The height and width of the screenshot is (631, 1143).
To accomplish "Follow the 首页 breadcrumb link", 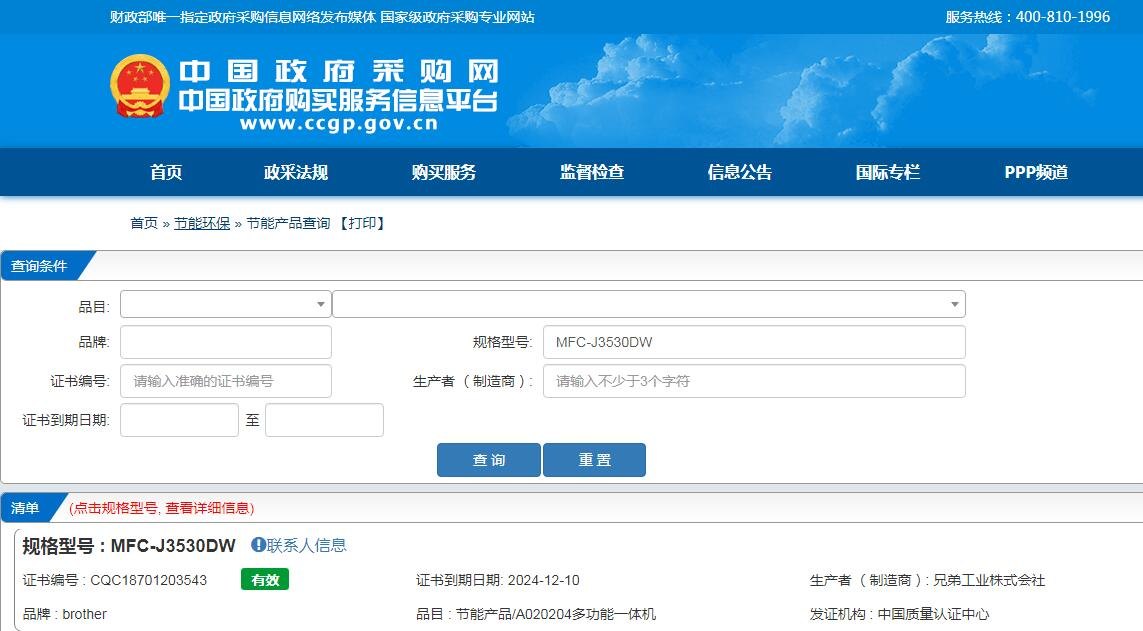I will (x=144, y=223).
